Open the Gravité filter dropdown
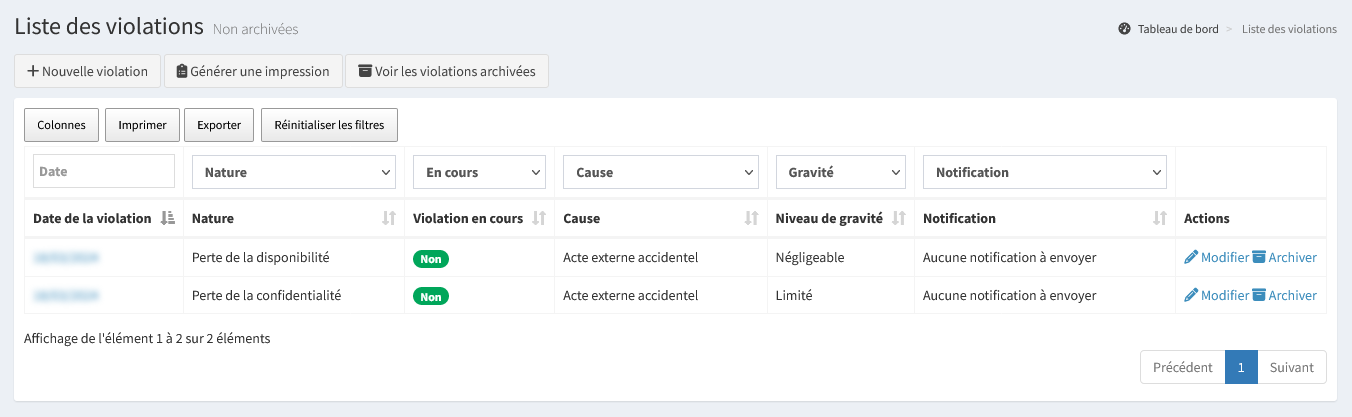 tap(840, 172)
